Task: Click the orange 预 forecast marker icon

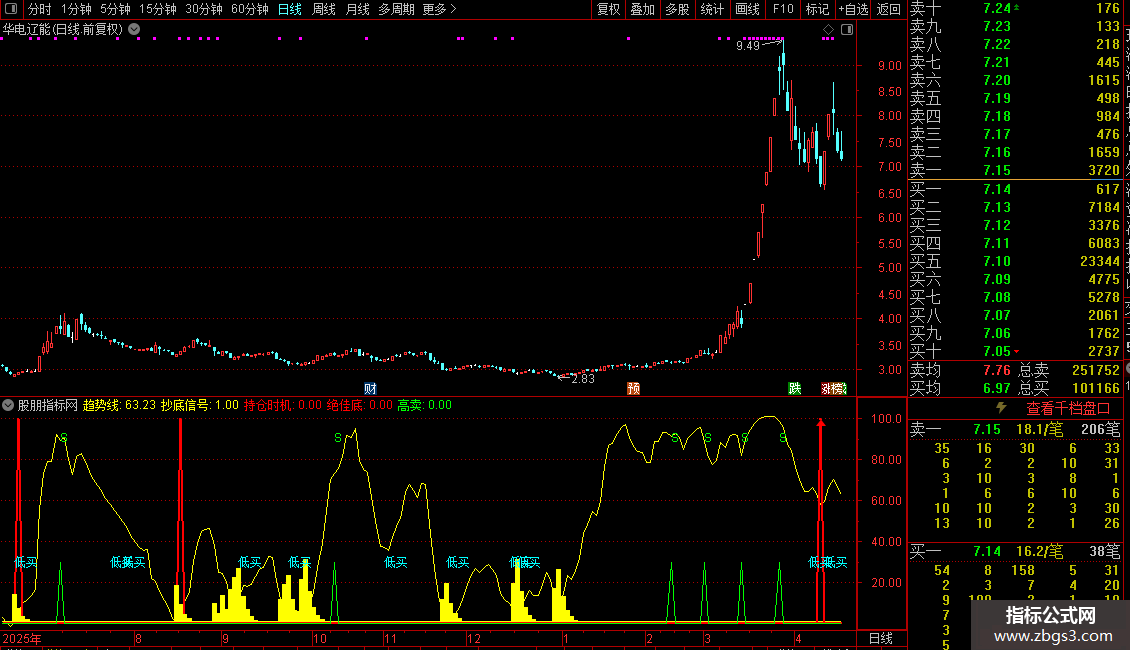Action: tap(633, 389)
